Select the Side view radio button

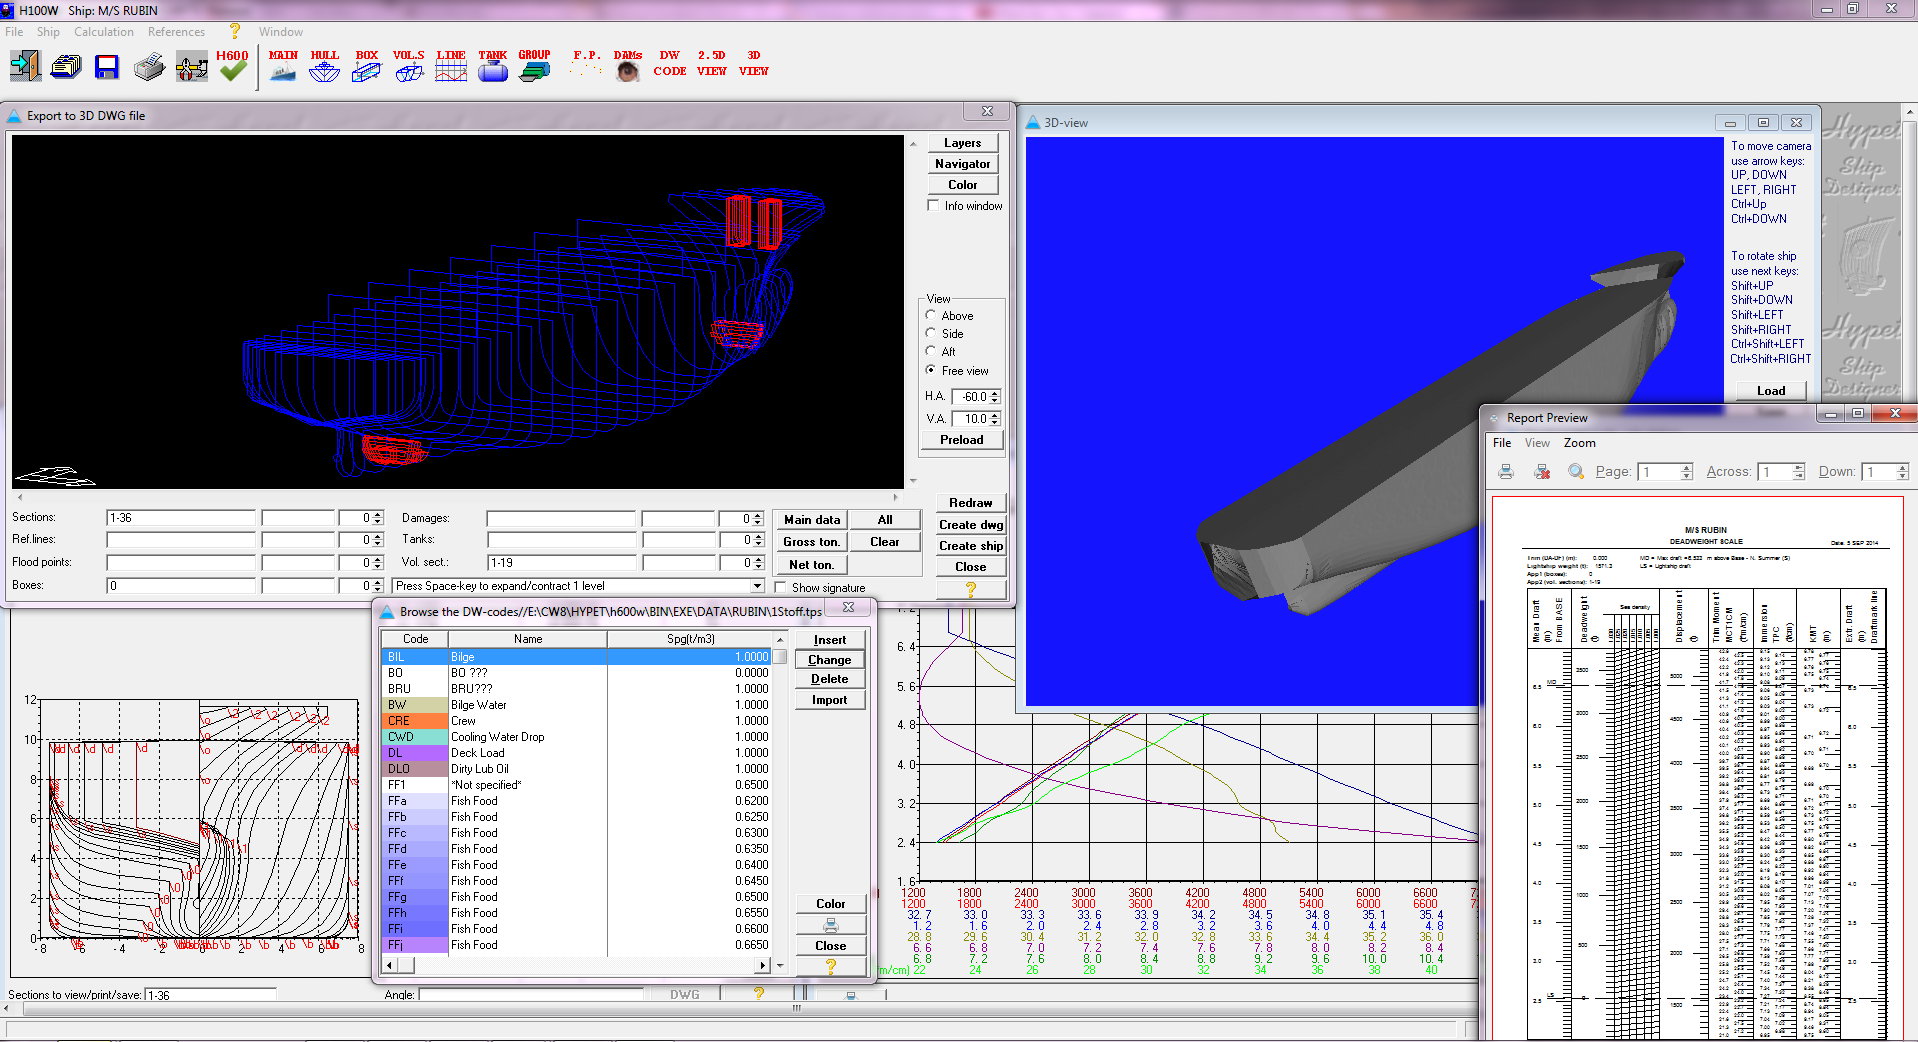pyautogui.click(x=931, y=333)
